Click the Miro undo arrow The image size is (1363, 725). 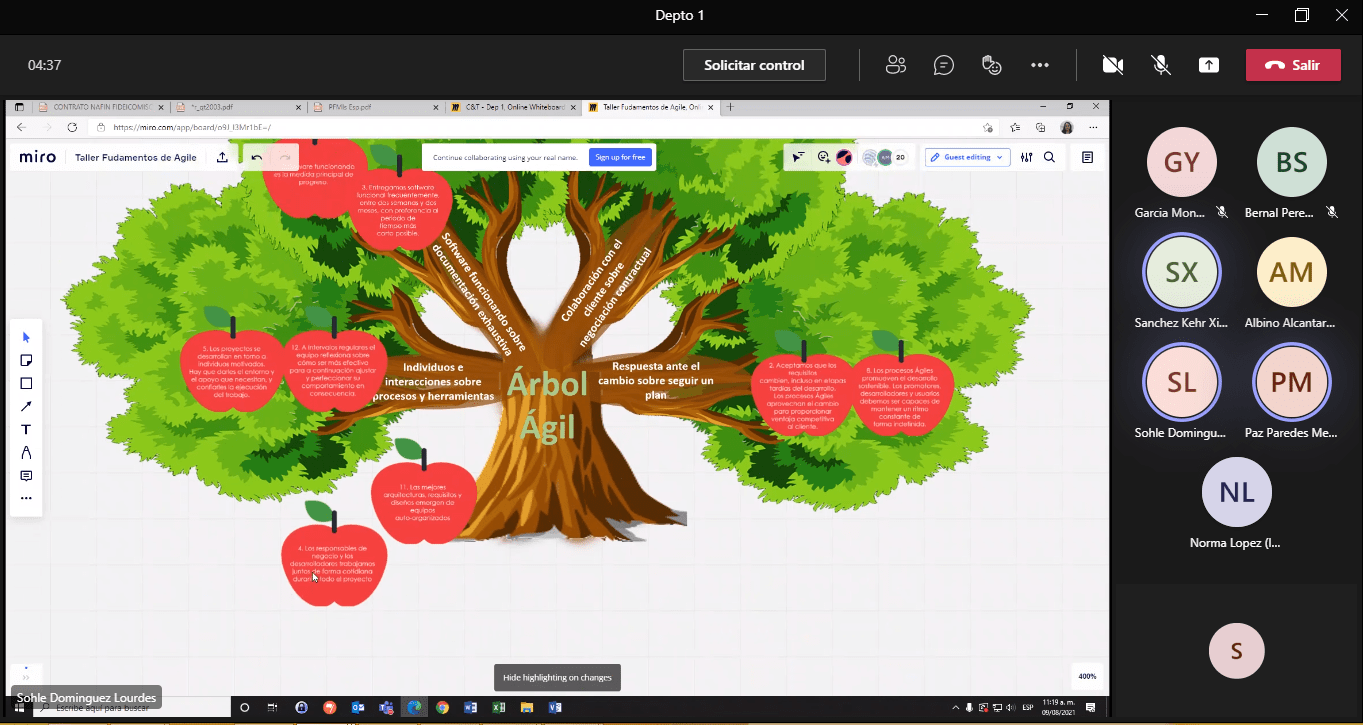pos(257,157)
